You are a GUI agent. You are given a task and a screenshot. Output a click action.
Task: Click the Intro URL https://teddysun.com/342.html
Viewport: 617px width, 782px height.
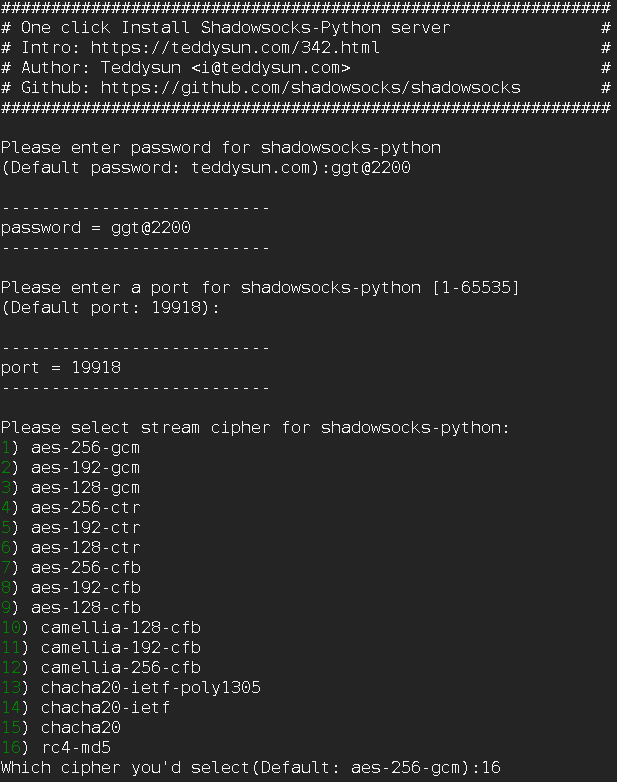(235, 47)
